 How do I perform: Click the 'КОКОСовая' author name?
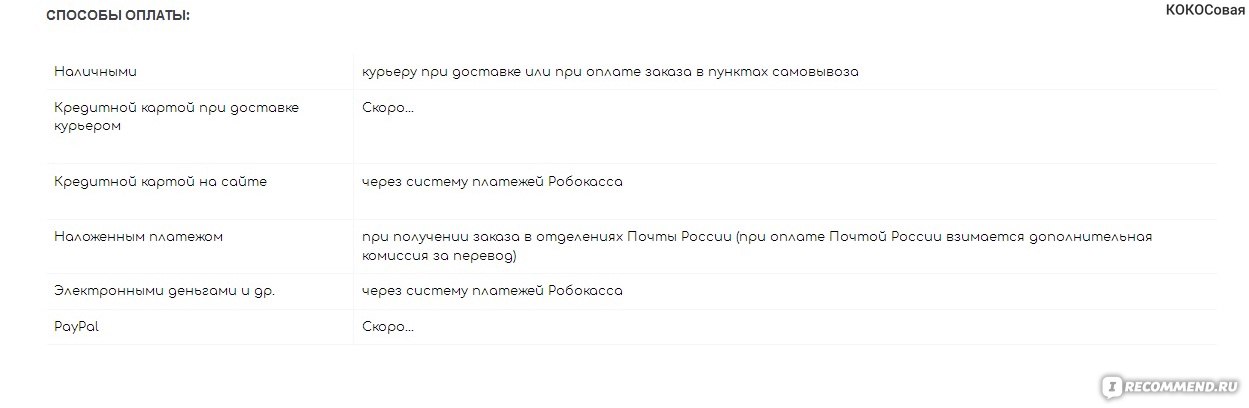click(x=1205, y=10)
